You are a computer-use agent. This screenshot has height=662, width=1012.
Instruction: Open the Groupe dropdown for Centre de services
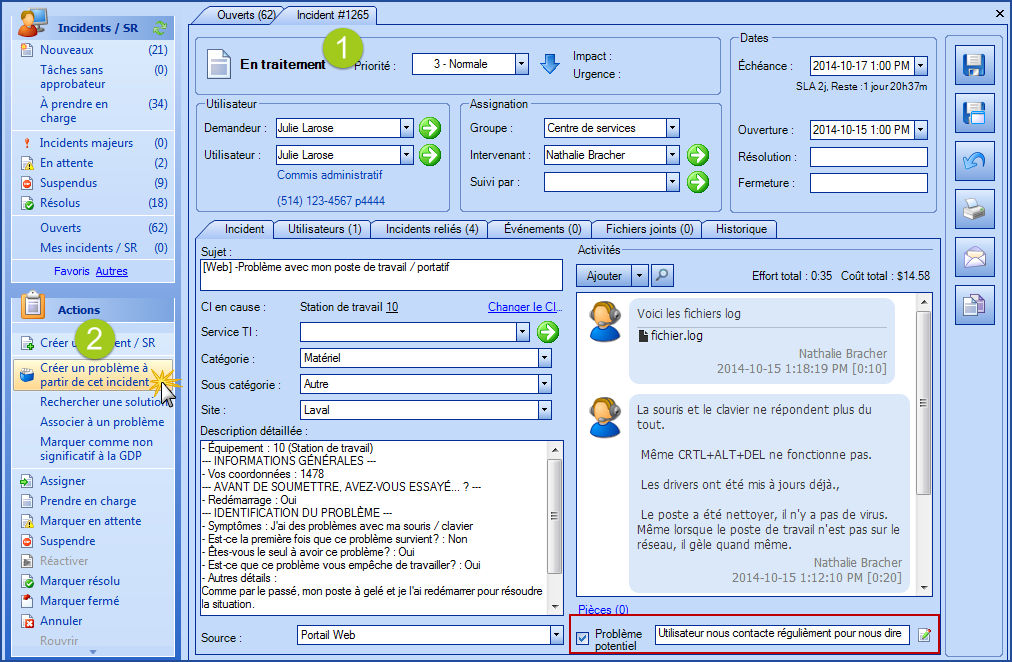672,128
